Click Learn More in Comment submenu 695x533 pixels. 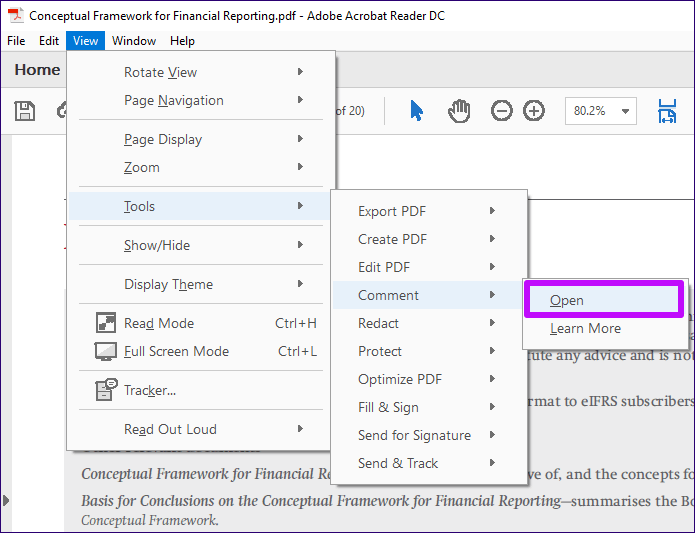pos(605,328)
